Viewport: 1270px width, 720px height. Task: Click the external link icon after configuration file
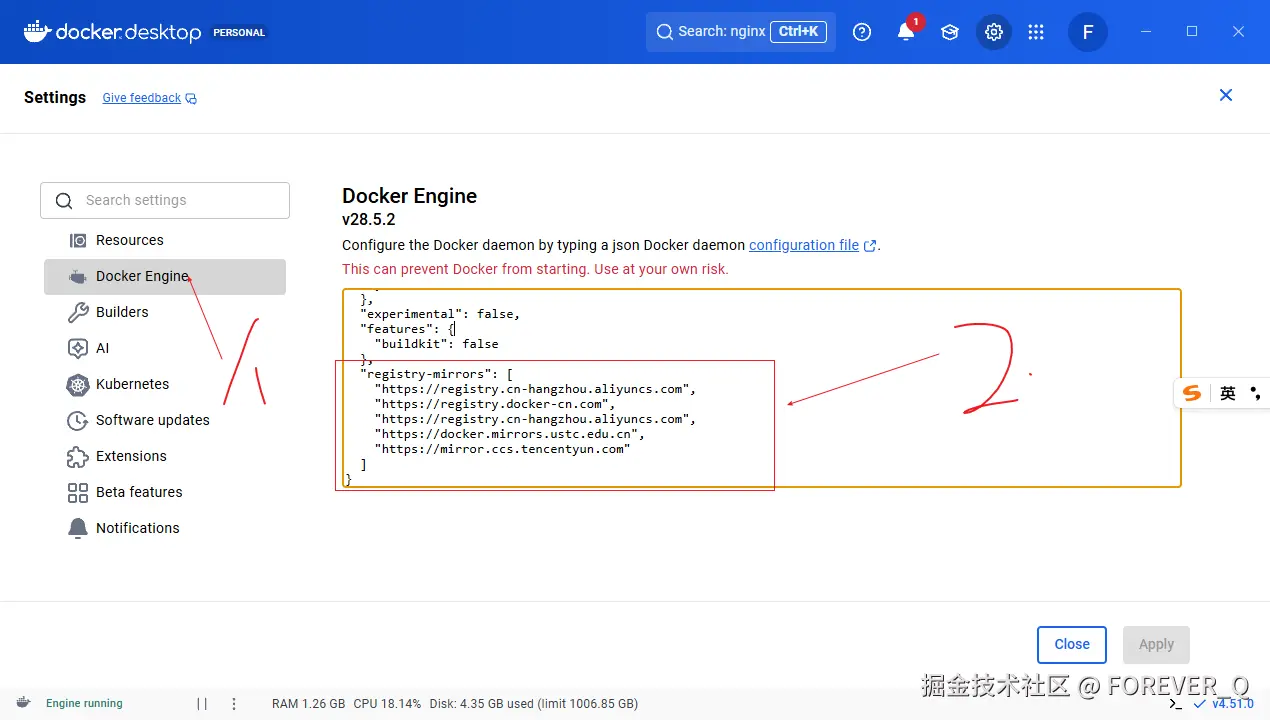coord(870,246)
